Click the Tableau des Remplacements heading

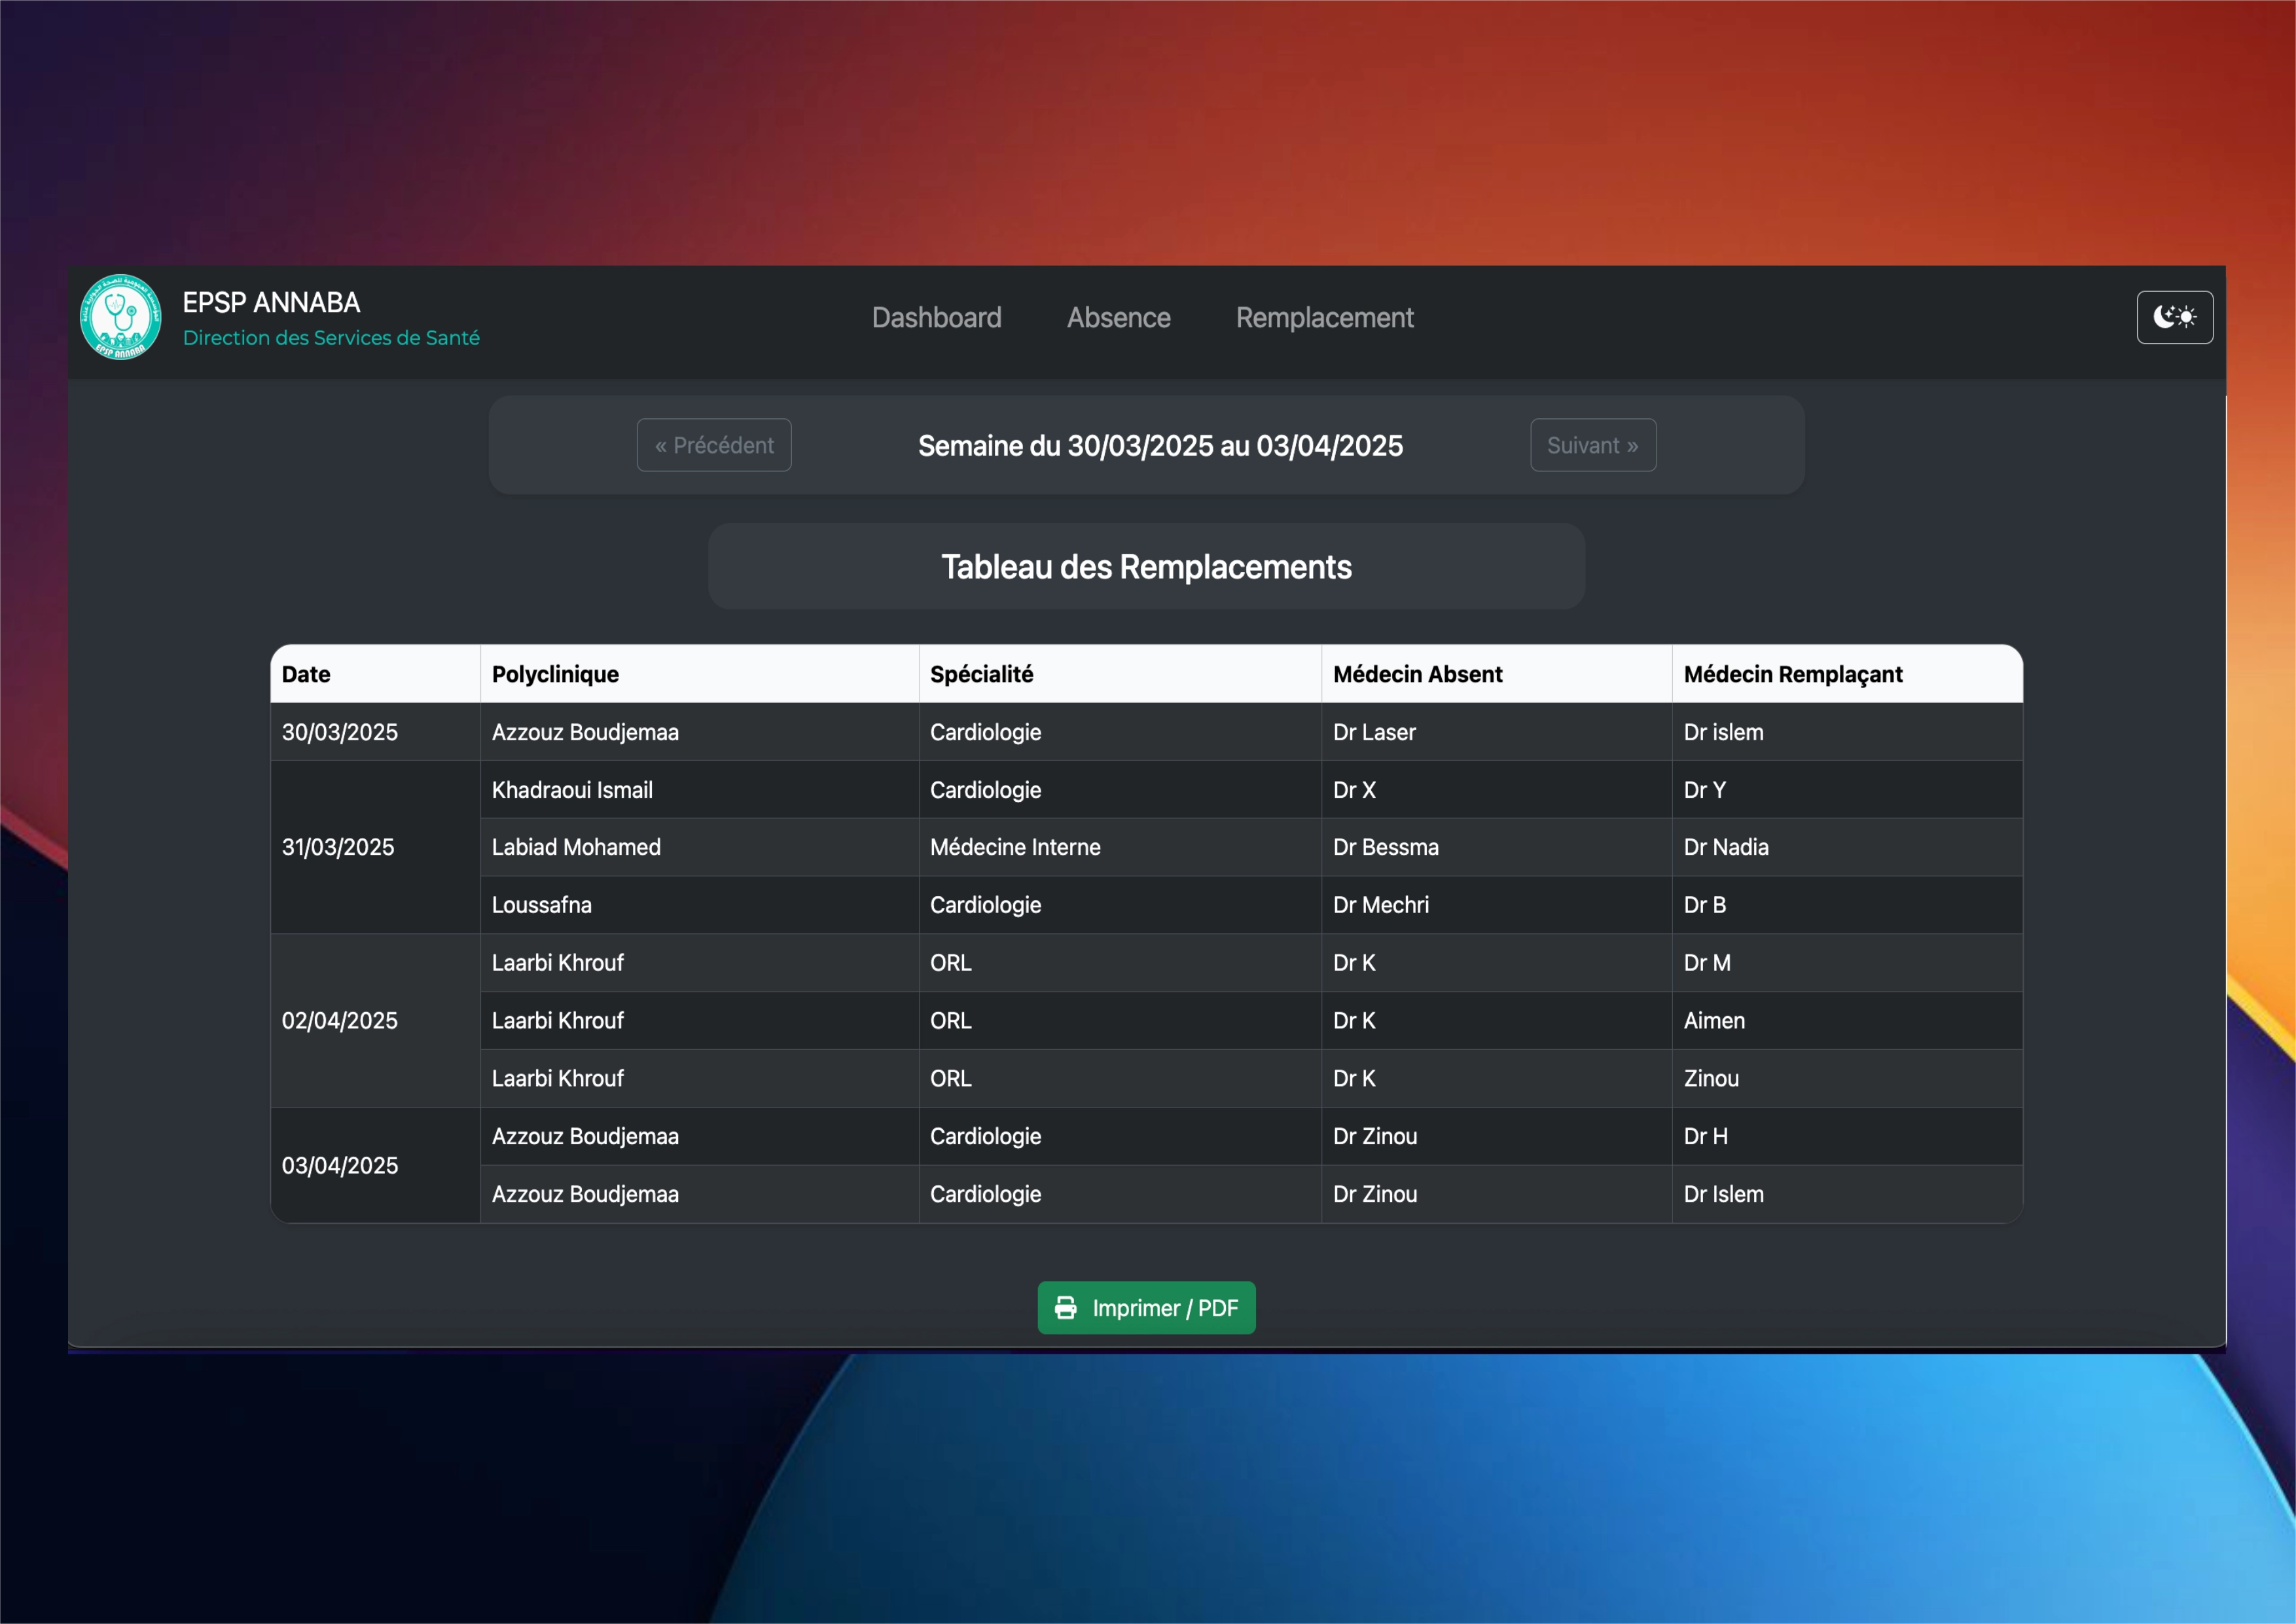click(x=1146, y=567)
